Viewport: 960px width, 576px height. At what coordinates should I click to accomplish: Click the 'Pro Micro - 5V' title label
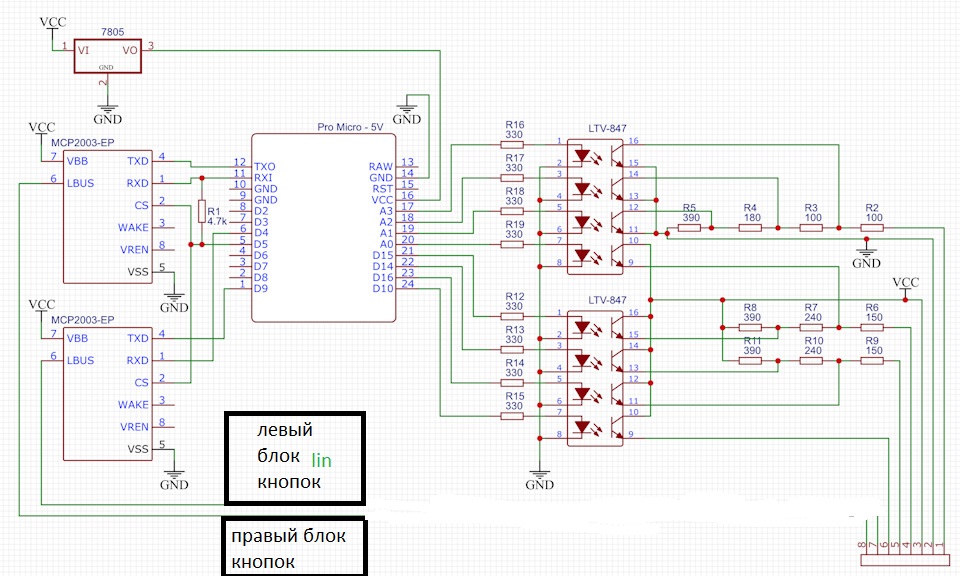pyautogui.click(x=350, y=127)
